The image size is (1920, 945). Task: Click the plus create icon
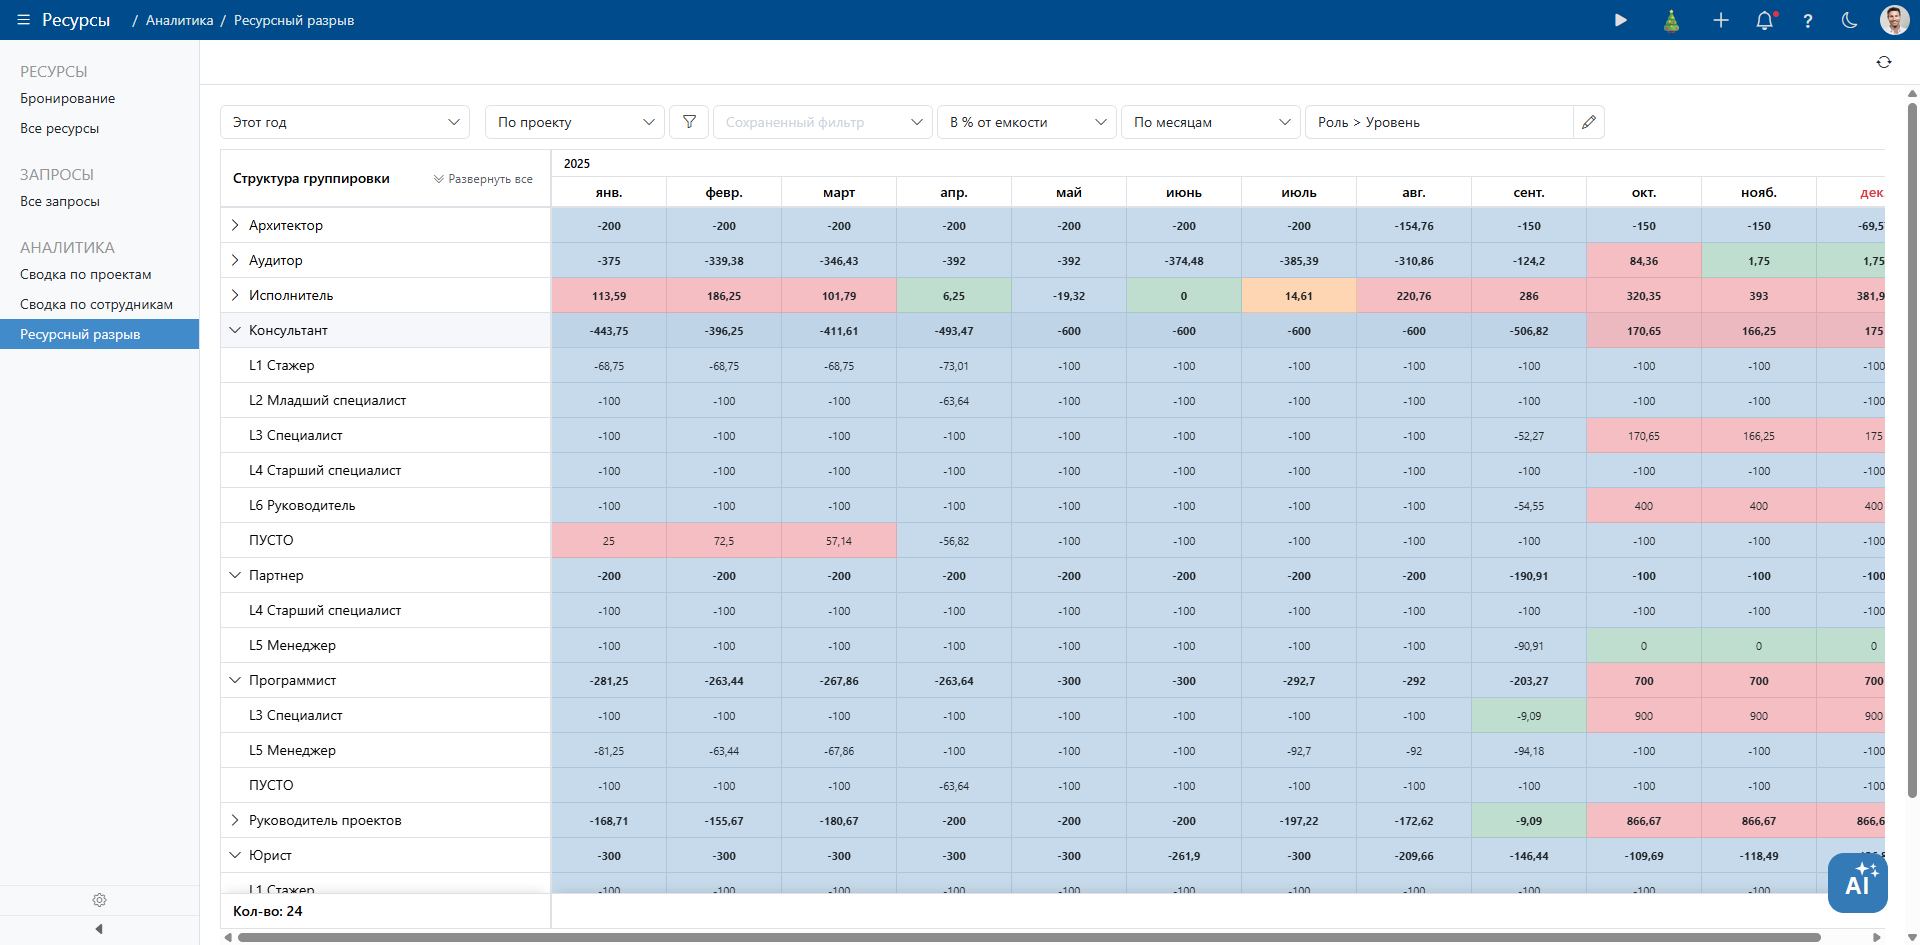1720,20
